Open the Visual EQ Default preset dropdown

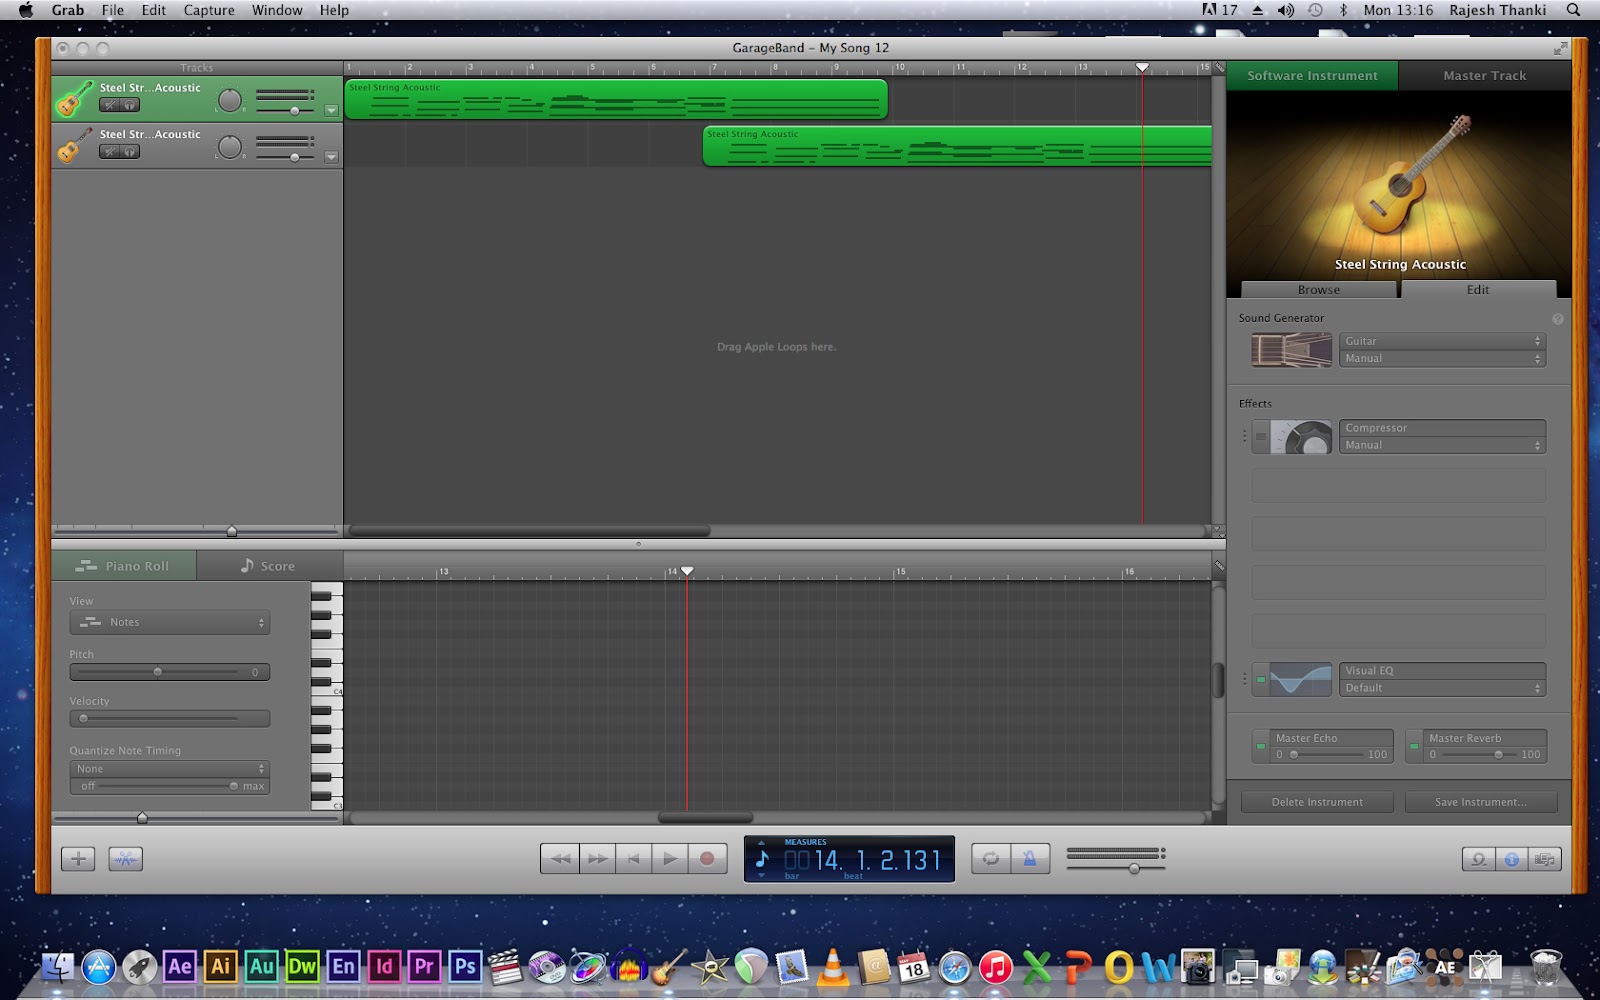point(1442,688)
